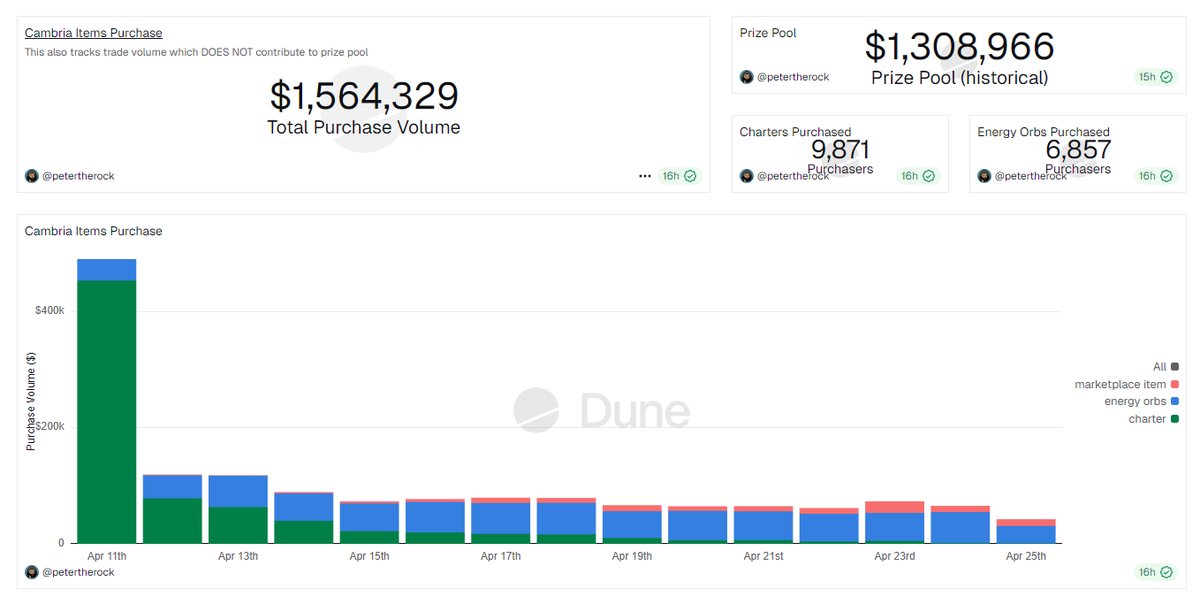The image size is (1200, 604).
Task: Click avatar on Total Purchase Volume card
Action: [32, 176]
